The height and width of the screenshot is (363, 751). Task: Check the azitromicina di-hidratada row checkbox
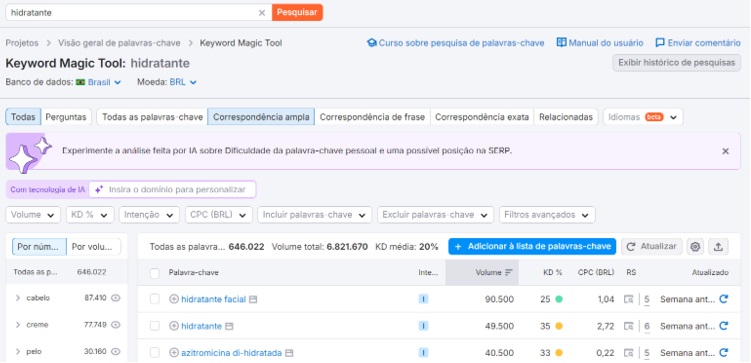coord(155,353)
